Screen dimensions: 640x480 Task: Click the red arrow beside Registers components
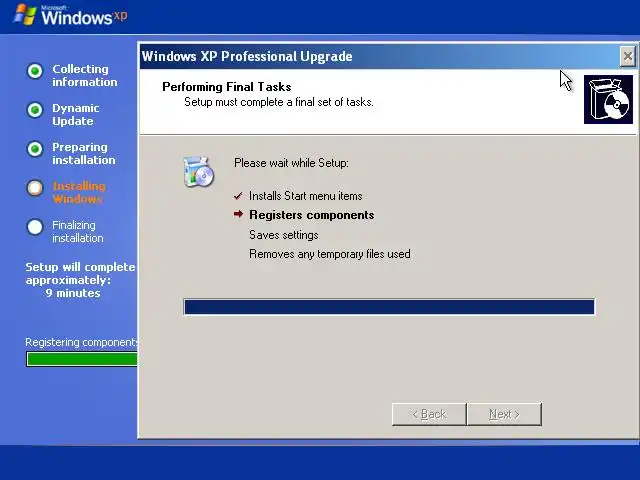238,214
